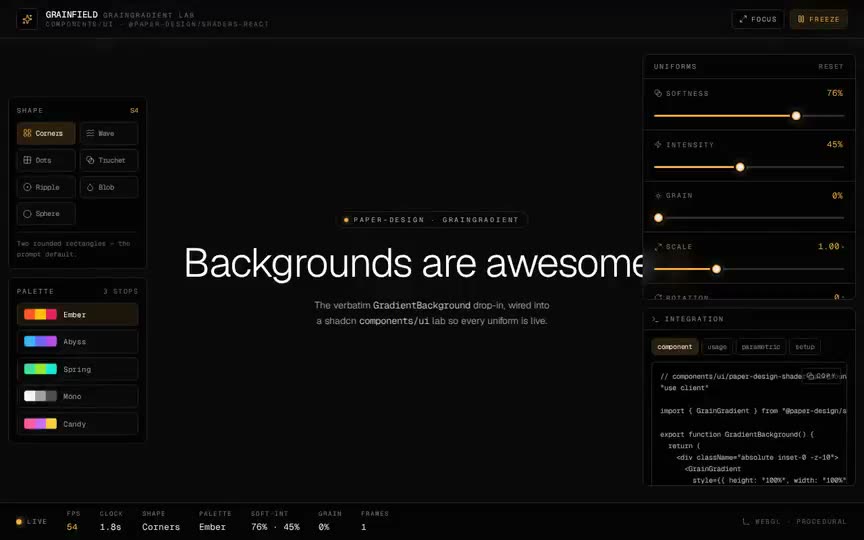
Task: Switch to the usage tab
Action: pyautogui.click(x=717, y=347)
